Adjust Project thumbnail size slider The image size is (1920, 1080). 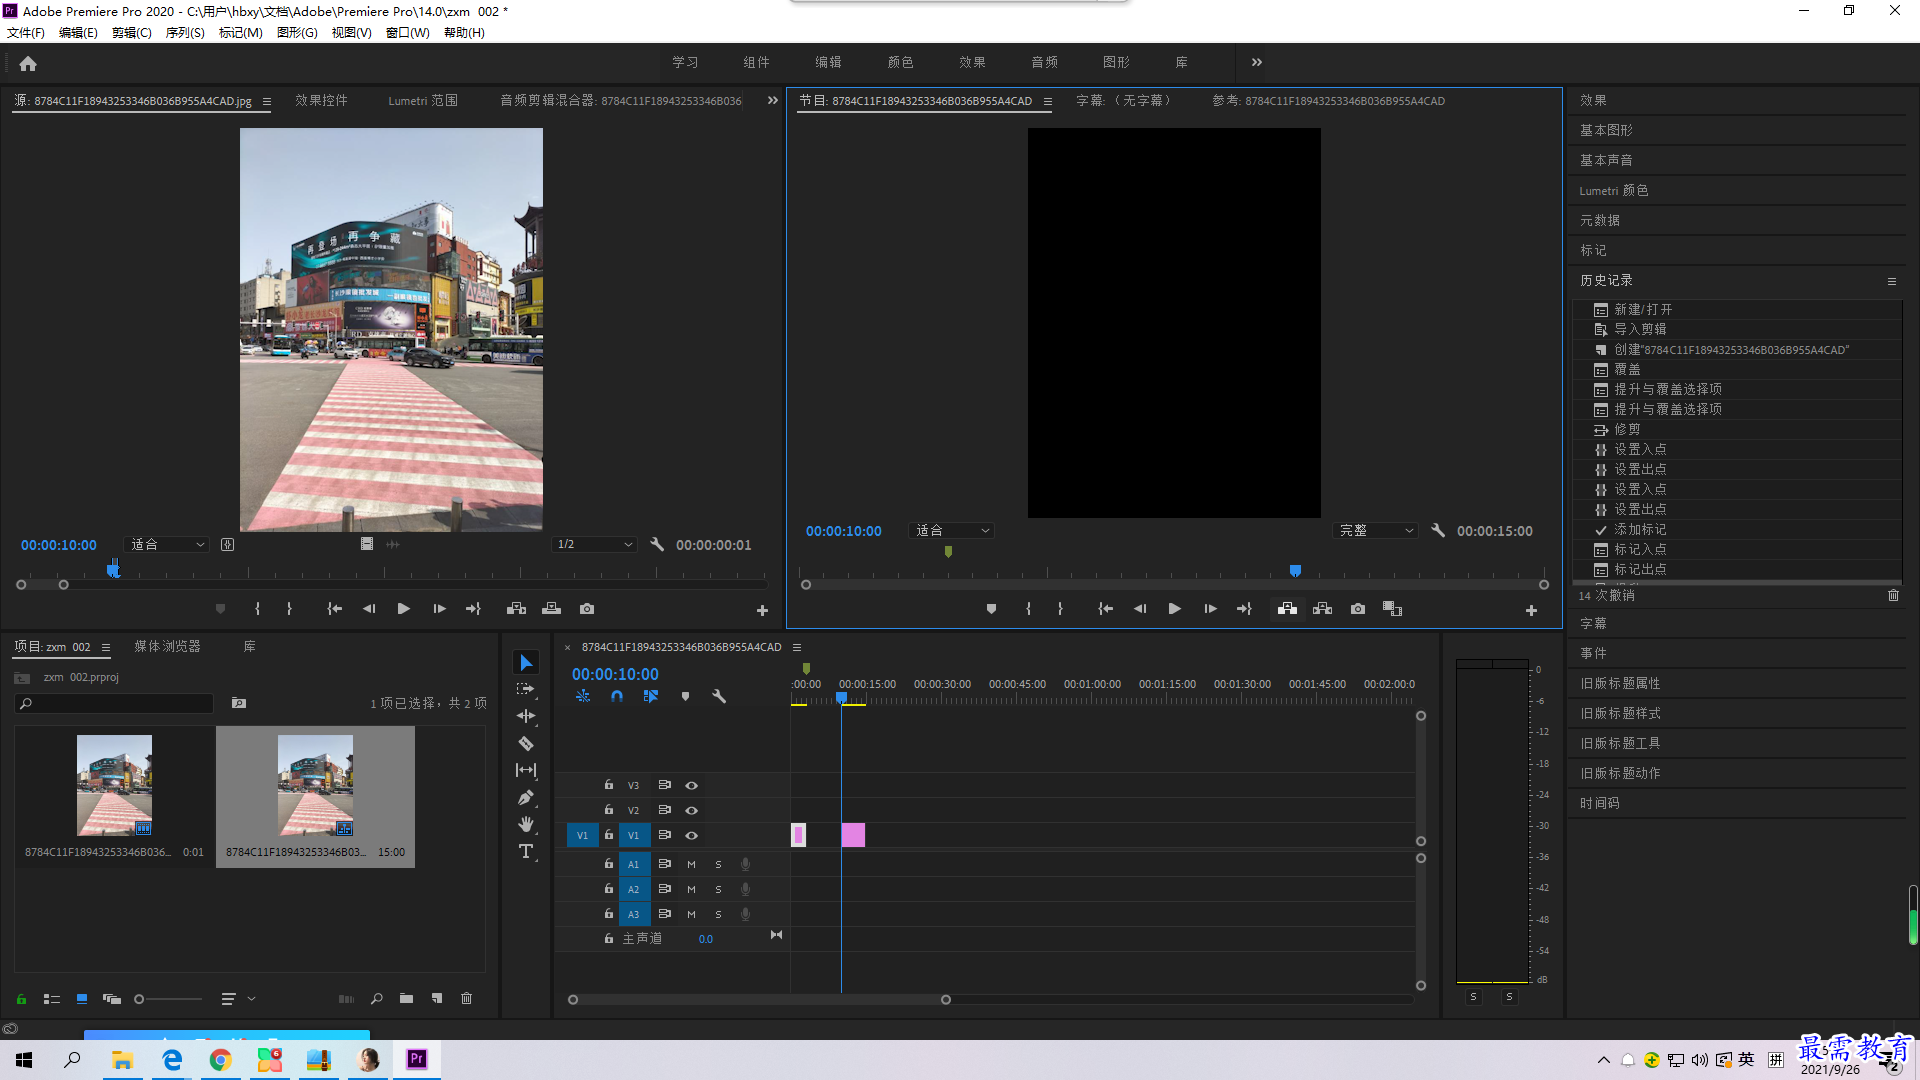[168, 999]
